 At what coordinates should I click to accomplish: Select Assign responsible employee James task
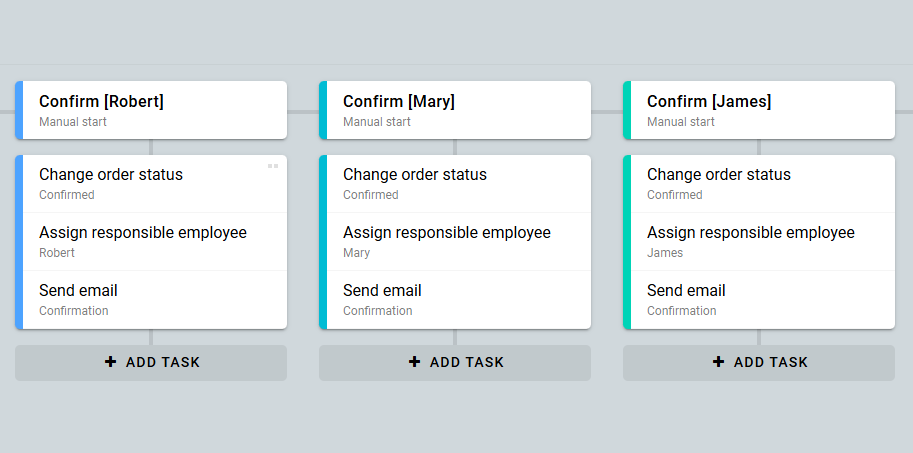(x=762, y=241)
